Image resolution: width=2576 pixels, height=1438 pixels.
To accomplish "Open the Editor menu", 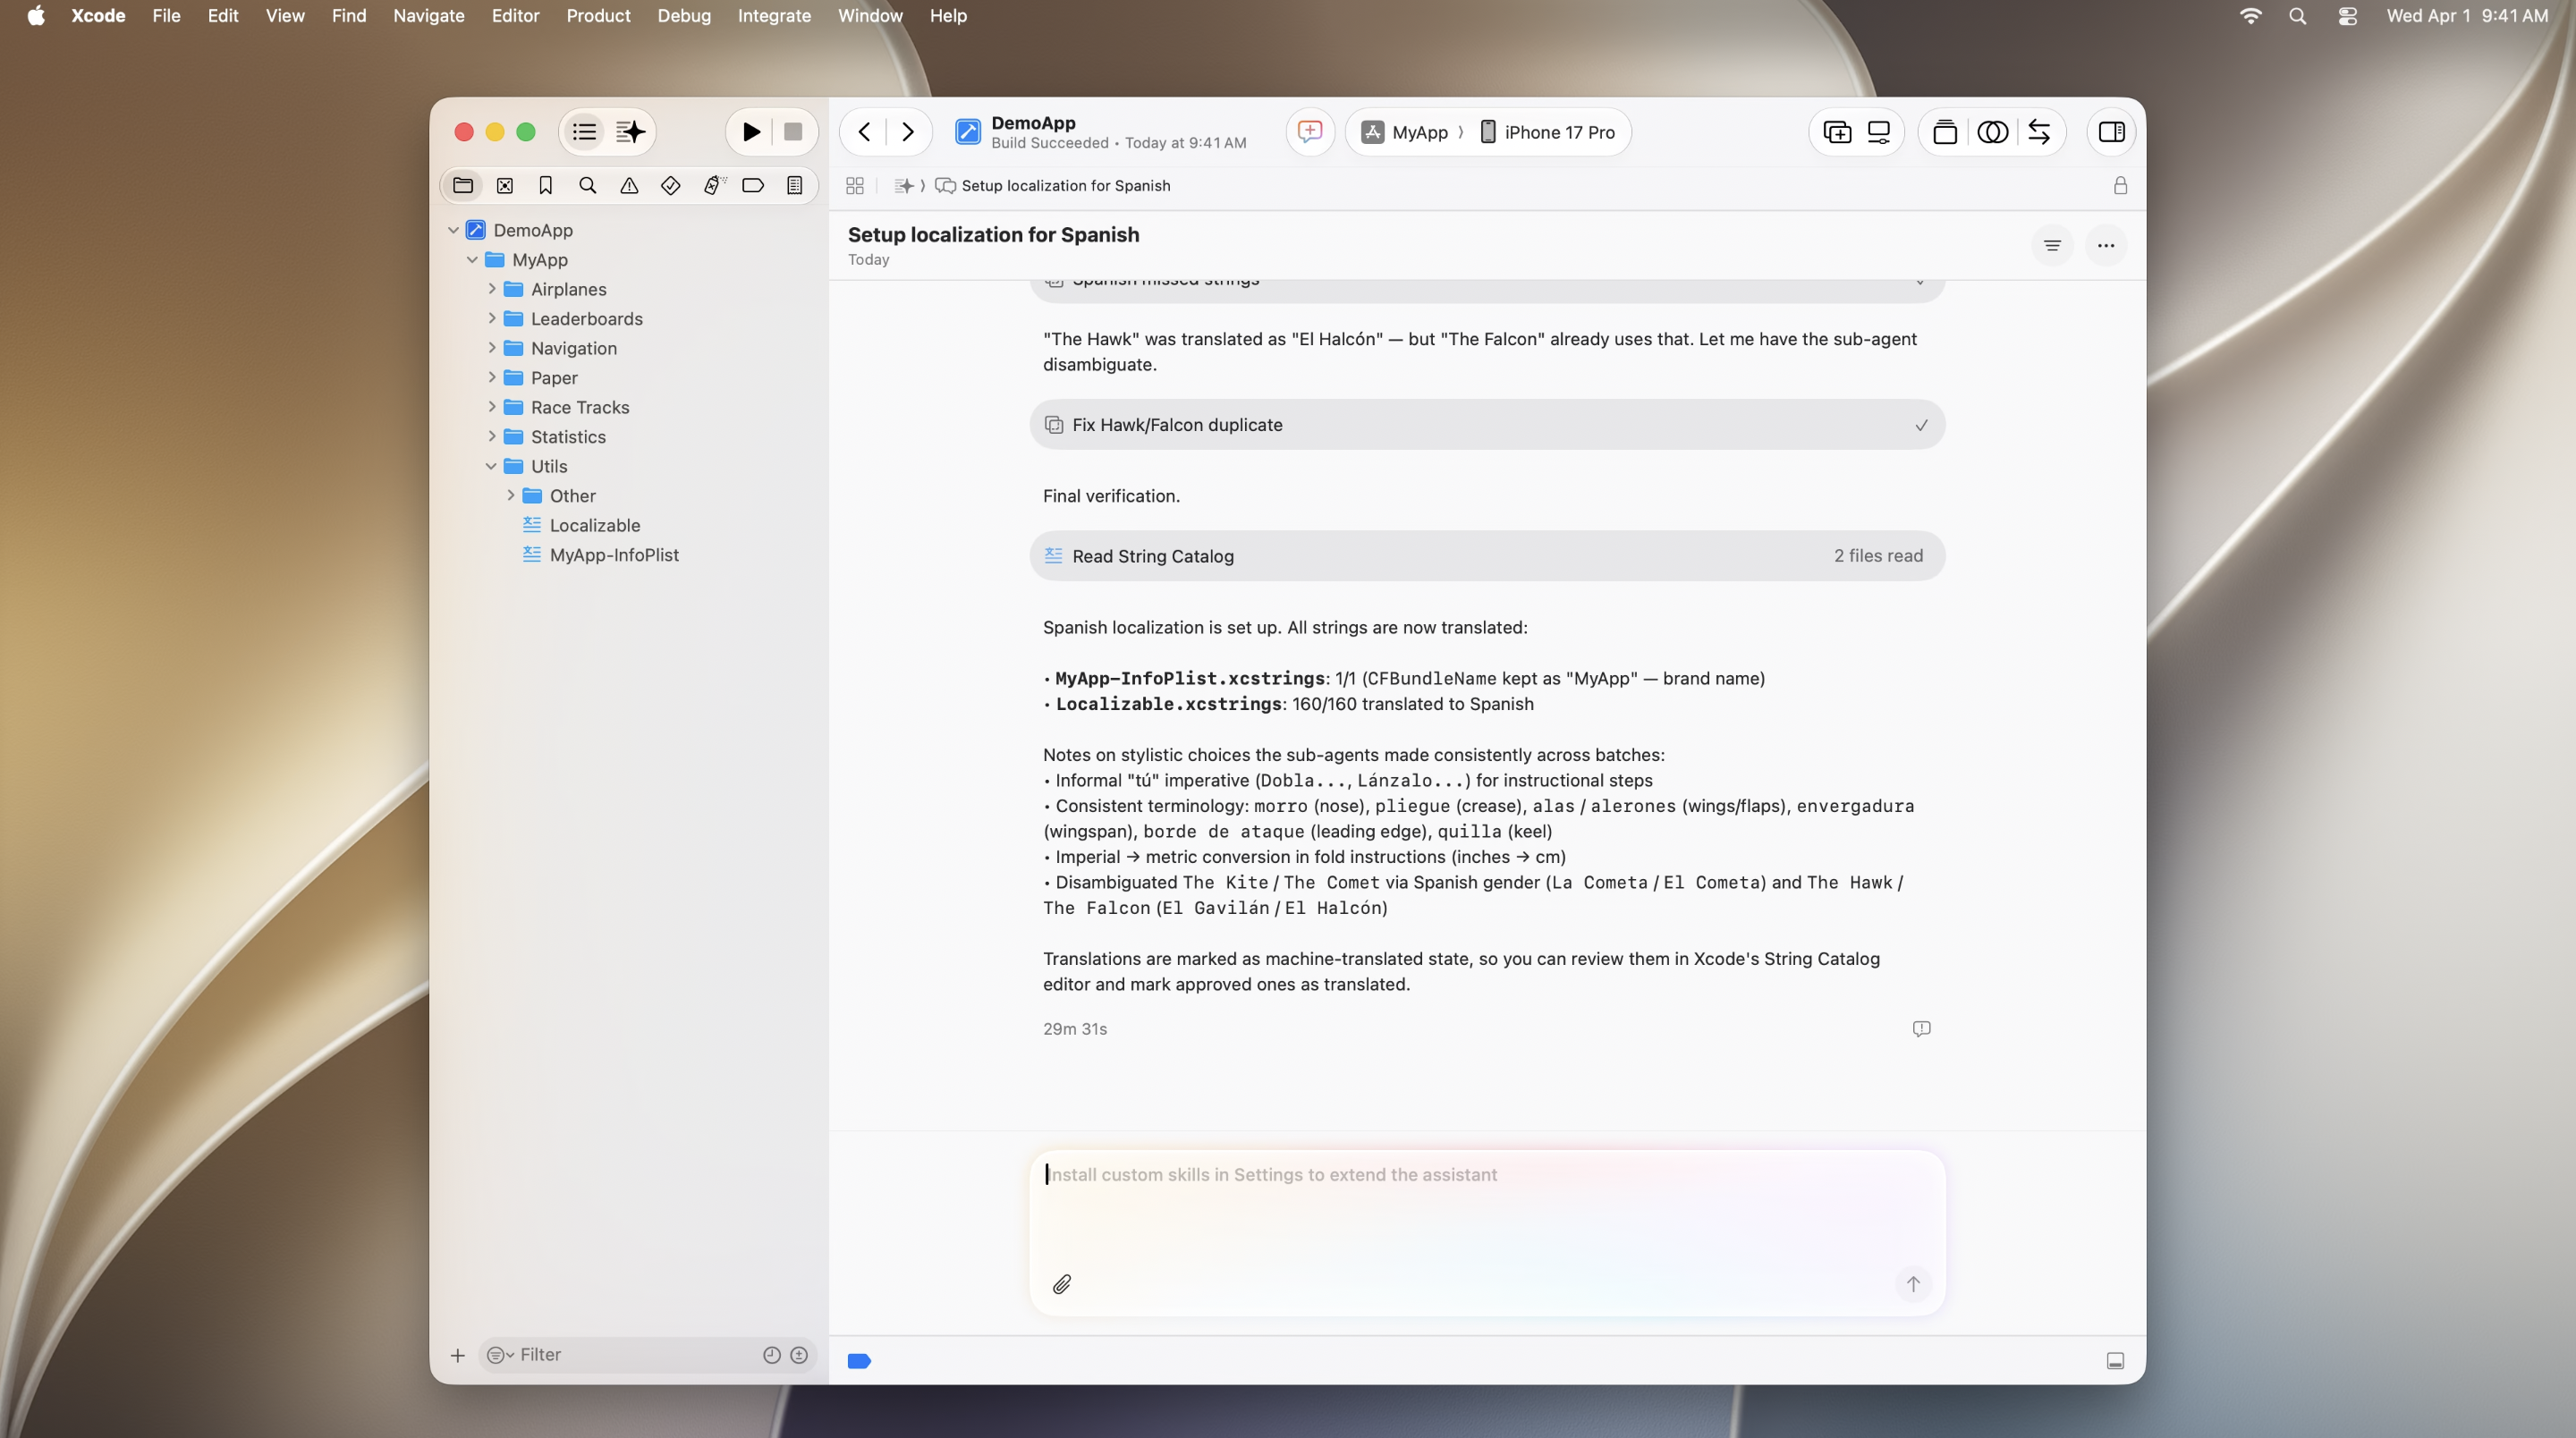I will (515, 16).
